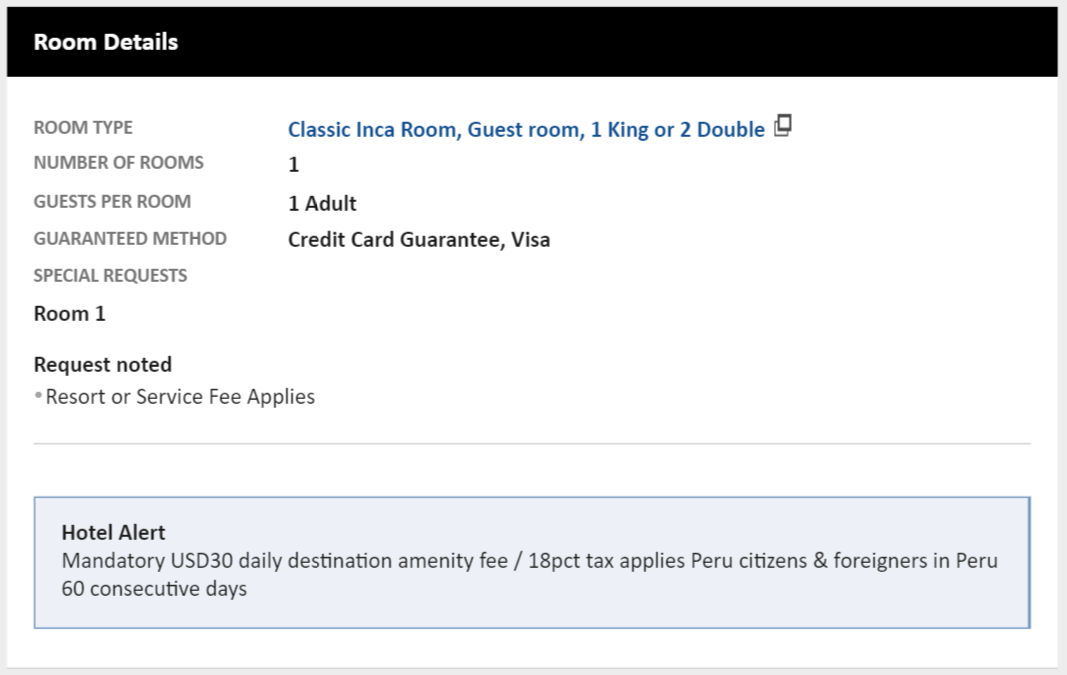
Task: Click the ROOM TYPE label
Action: [x=83, y=128]
